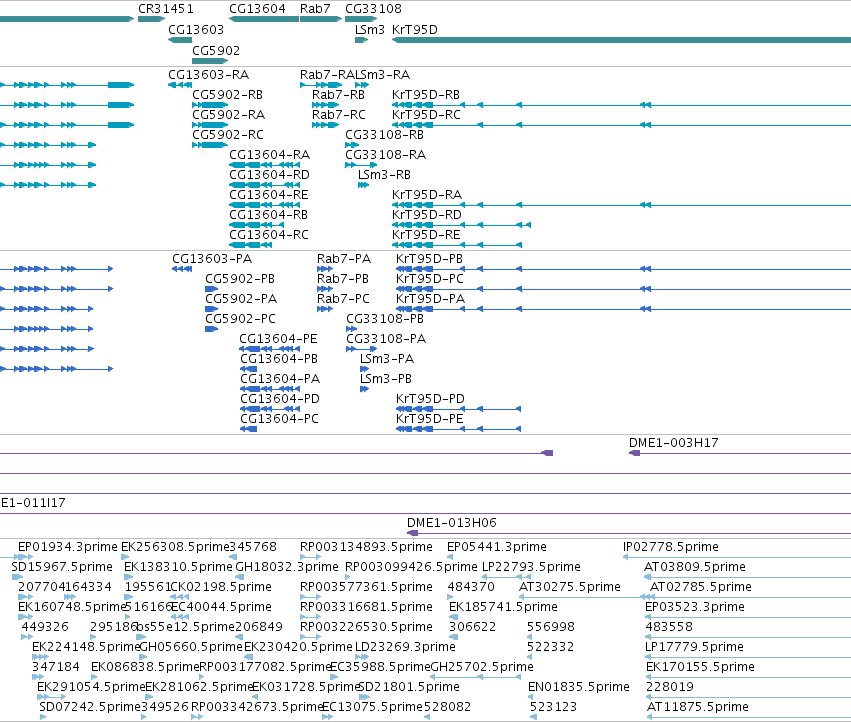
Task: Click the CG5902-PB protein label
Action: [240, 278]
